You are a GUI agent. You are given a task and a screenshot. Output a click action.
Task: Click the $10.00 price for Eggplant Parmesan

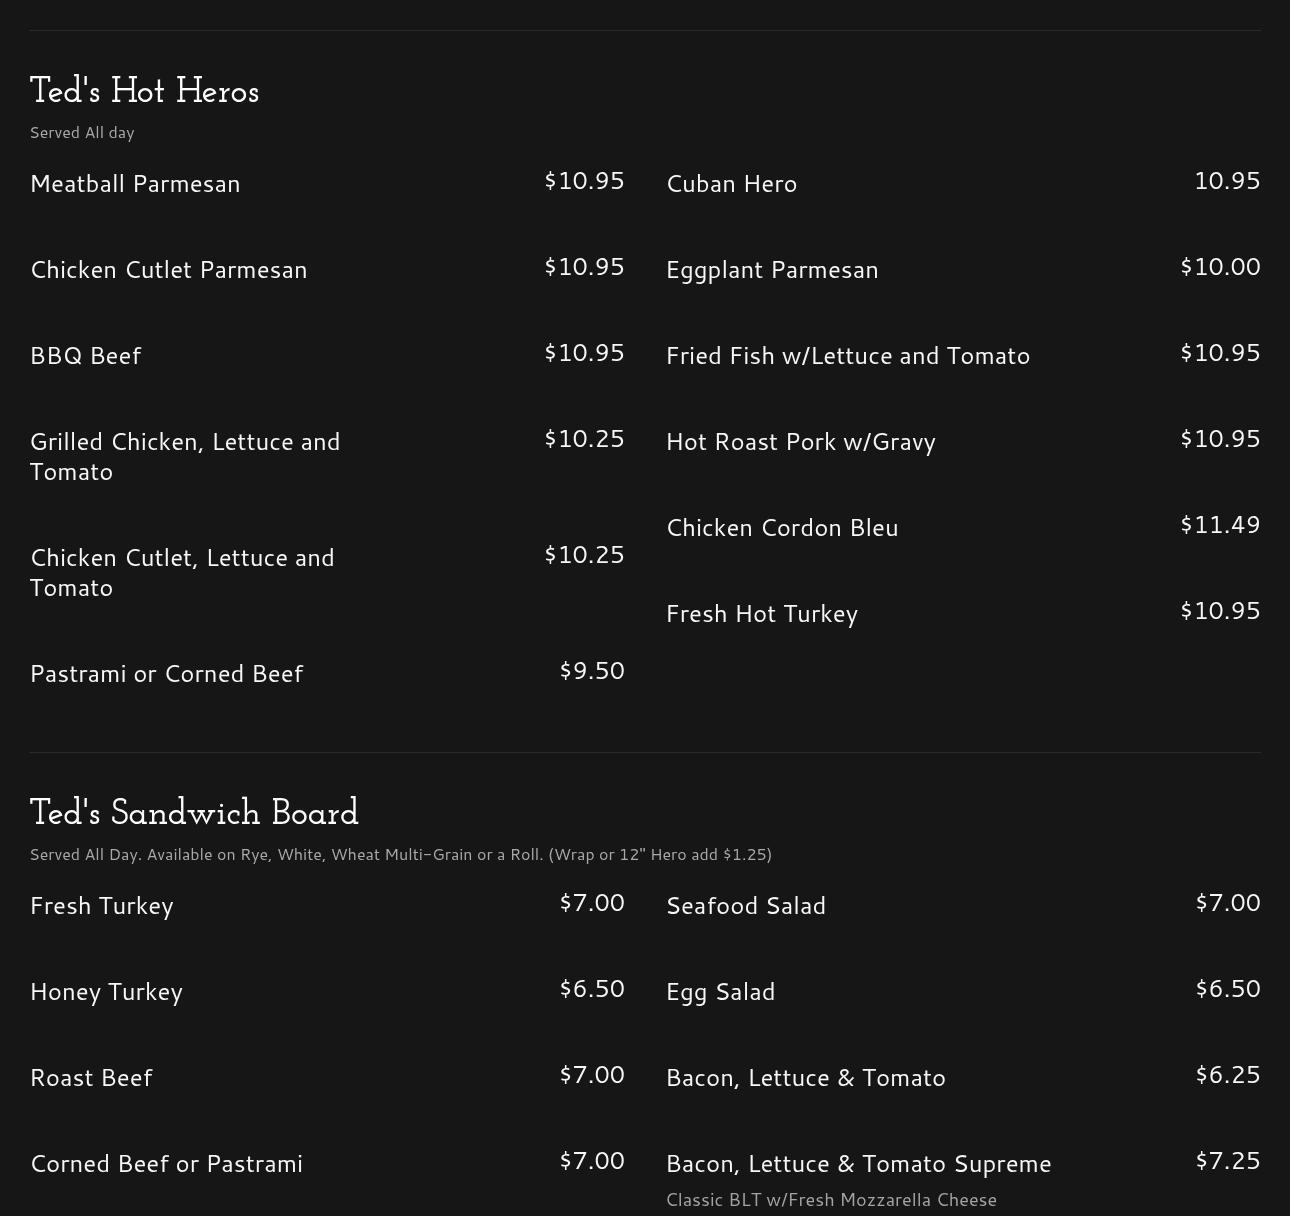tap(1220, 267)
